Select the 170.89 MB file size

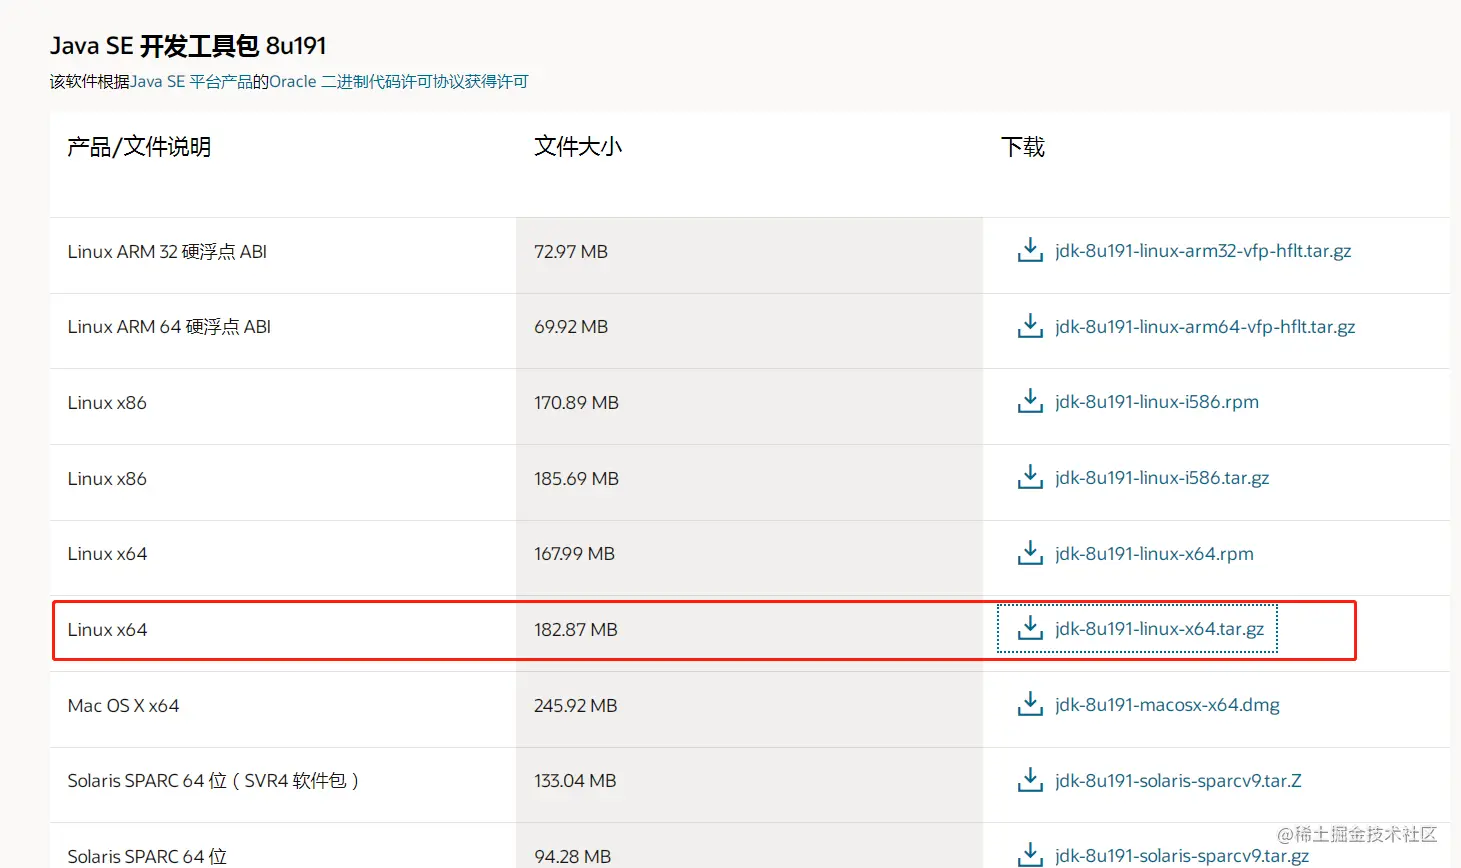coord(576,403)
